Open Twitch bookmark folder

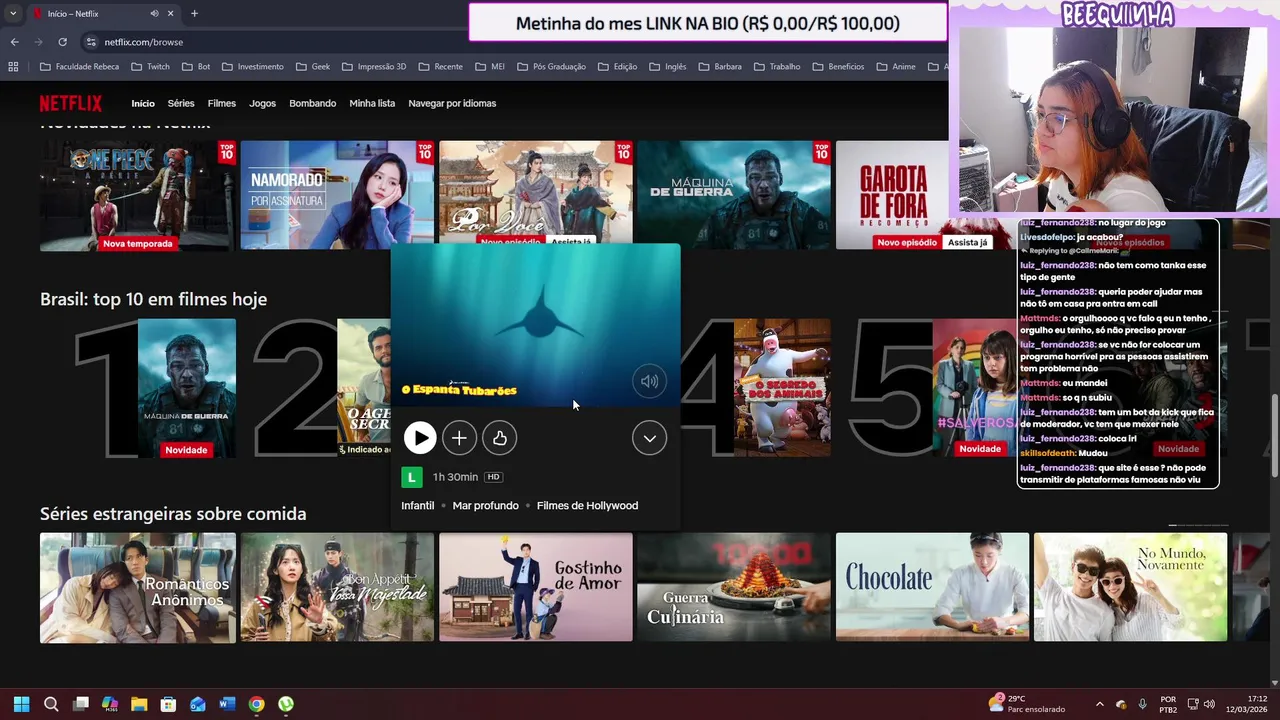[150, 67]
